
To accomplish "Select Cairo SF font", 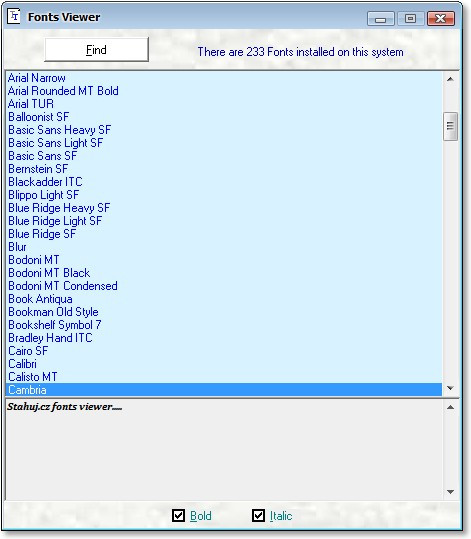I will pos(224,351).
